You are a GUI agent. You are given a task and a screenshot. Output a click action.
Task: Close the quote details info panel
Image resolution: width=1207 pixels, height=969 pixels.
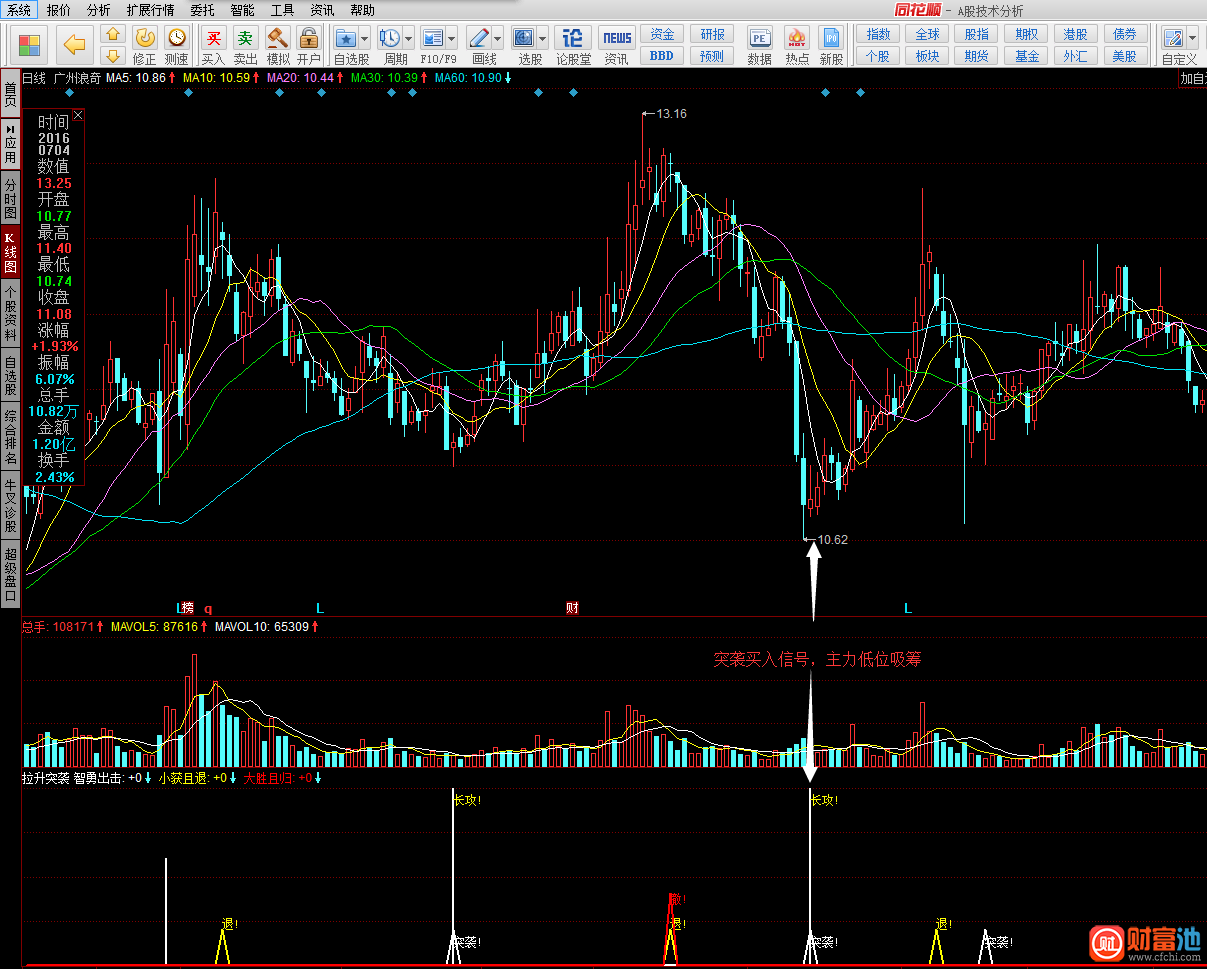click(x=79, y=115)
